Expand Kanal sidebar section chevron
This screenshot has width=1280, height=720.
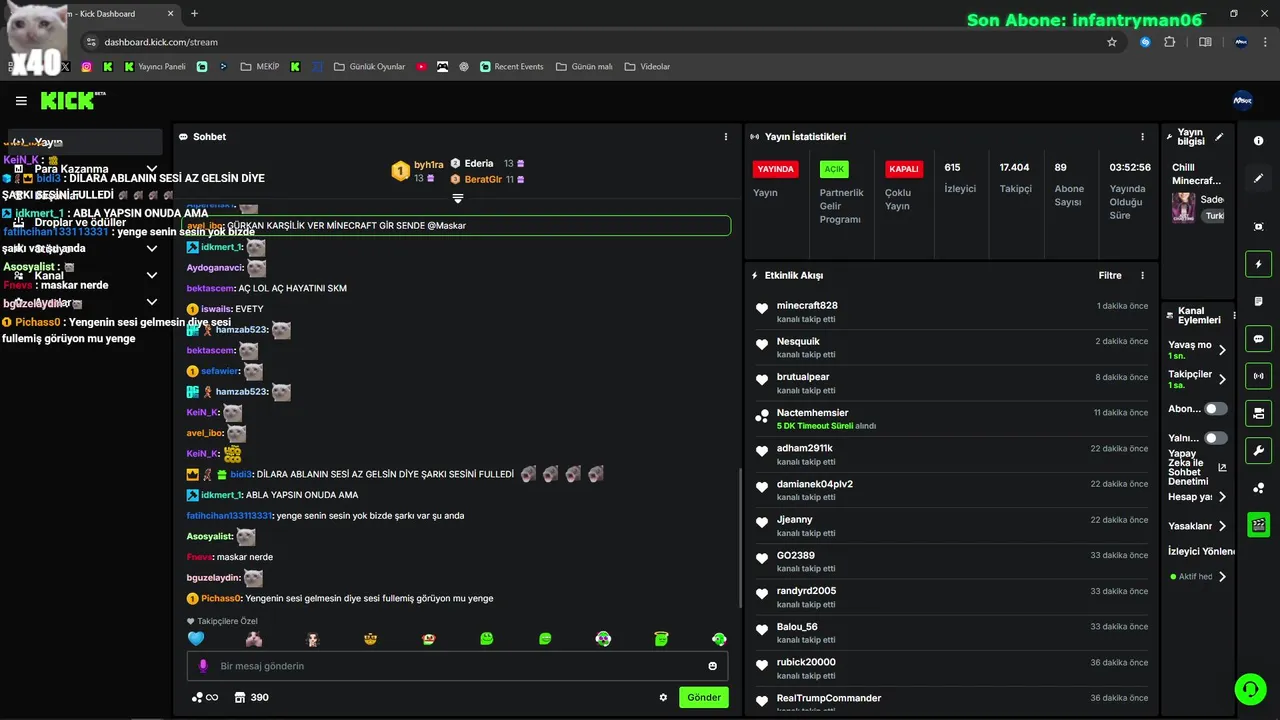tap(152, 275)
